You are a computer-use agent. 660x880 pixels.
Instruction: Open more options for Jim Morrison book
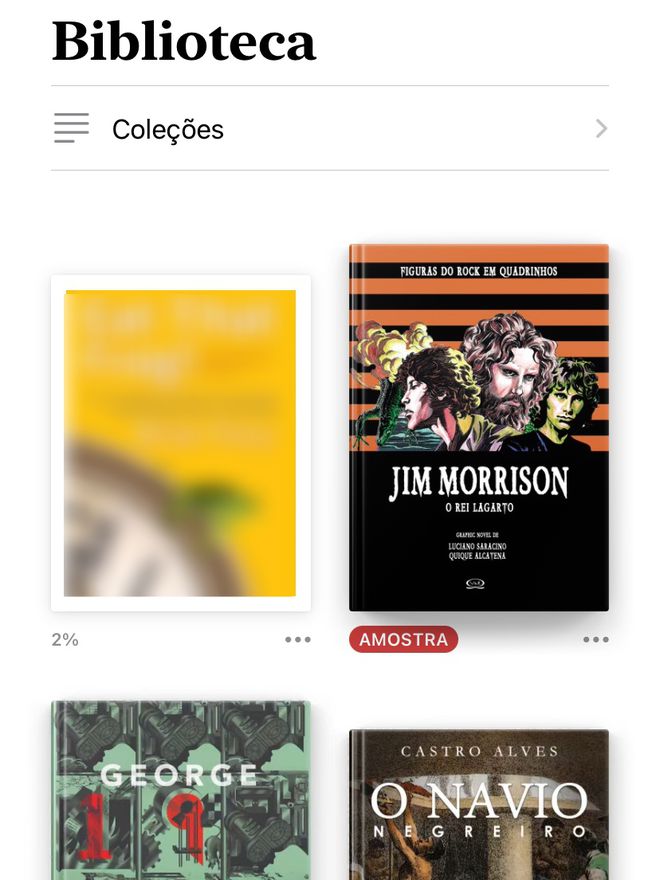pos(595,639)
